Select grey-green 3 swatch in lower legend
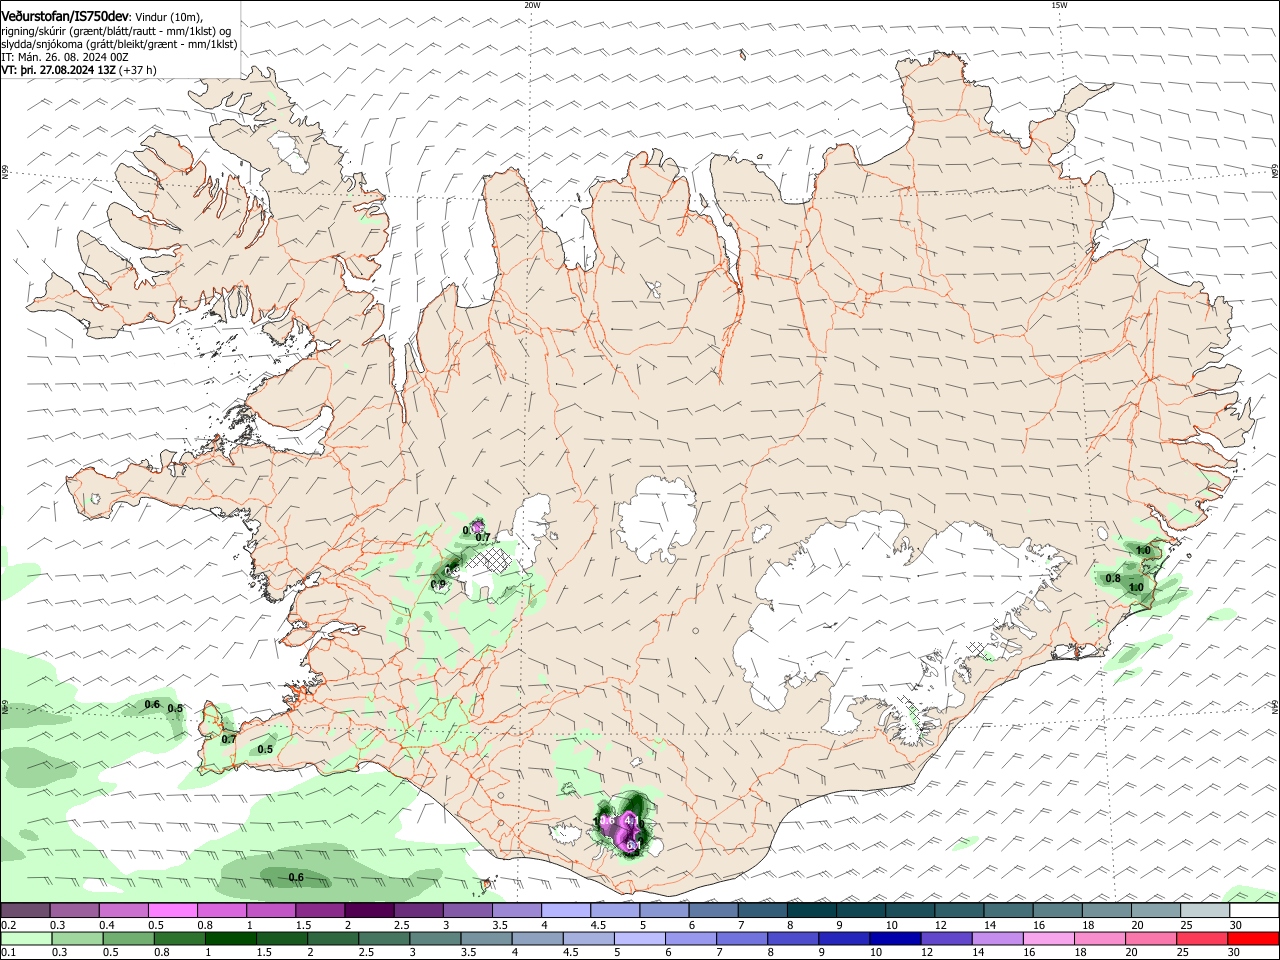This screenshot has width=1280, height=960. (x=436, y=939)
